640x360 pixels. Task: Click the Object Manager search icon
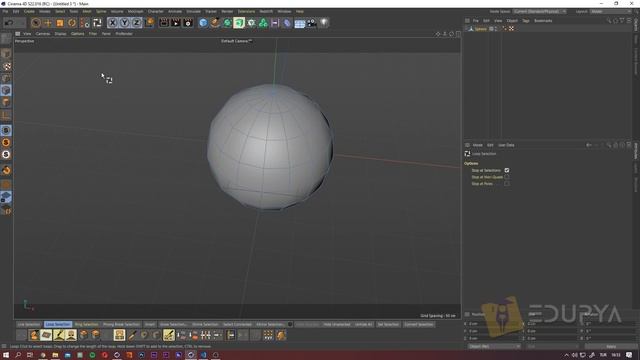[x=609, y=21]
